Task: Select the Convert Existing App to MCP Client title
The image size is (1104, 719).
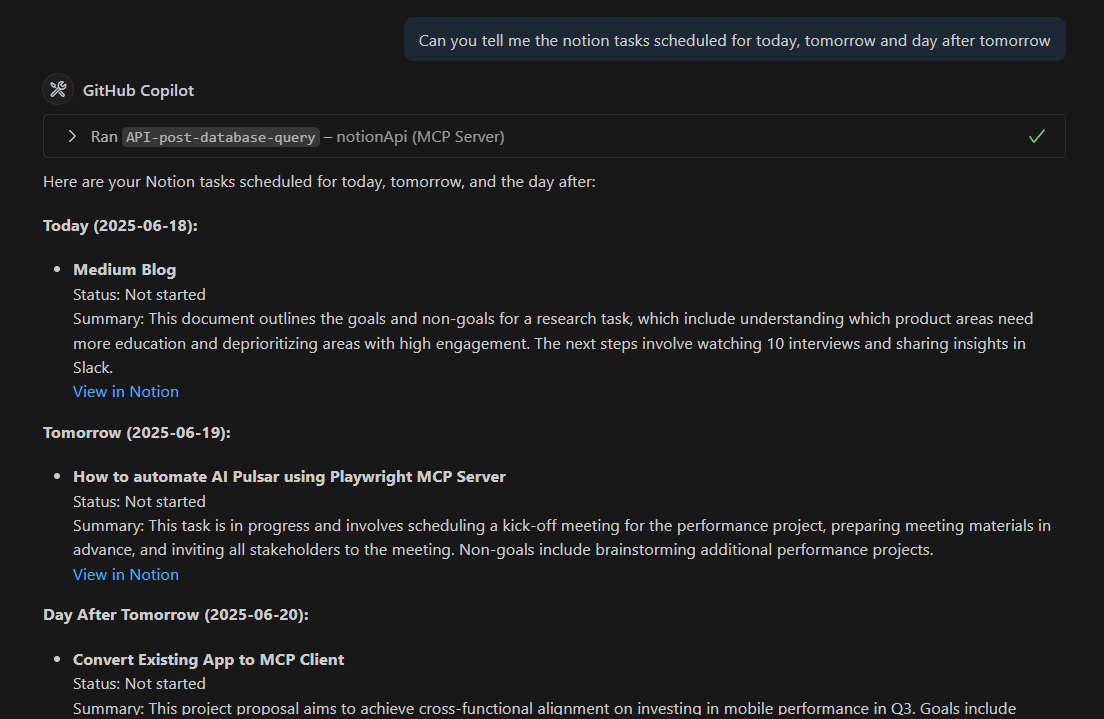Action: [x=208, y=659]
